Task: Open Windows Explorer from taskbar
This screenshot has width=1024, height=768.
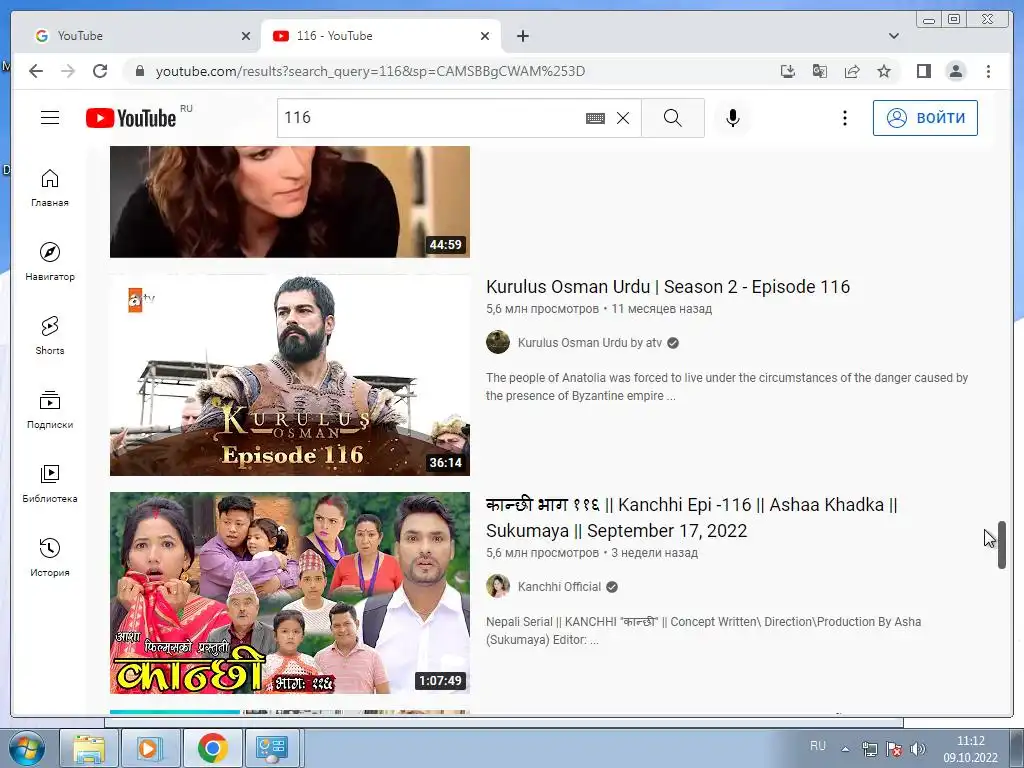Action: (x=89, y=748)
